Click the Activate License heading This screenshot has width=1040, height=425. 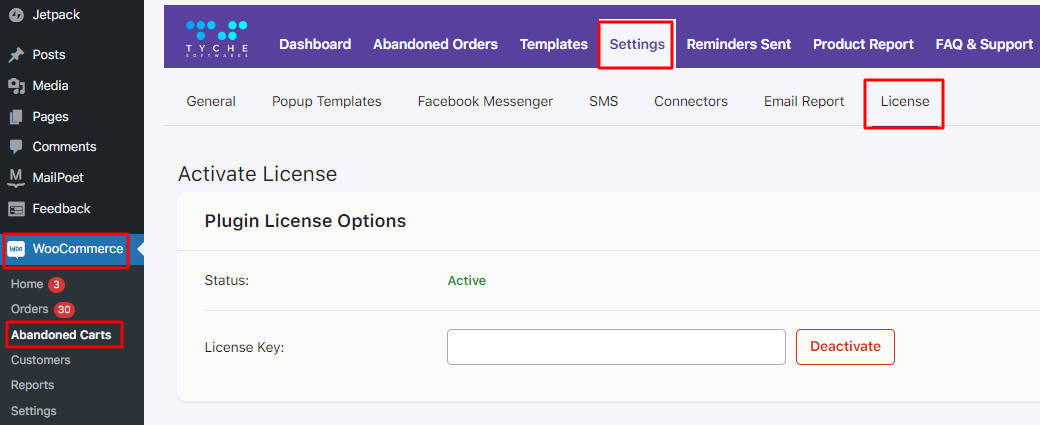coord(257,174)
